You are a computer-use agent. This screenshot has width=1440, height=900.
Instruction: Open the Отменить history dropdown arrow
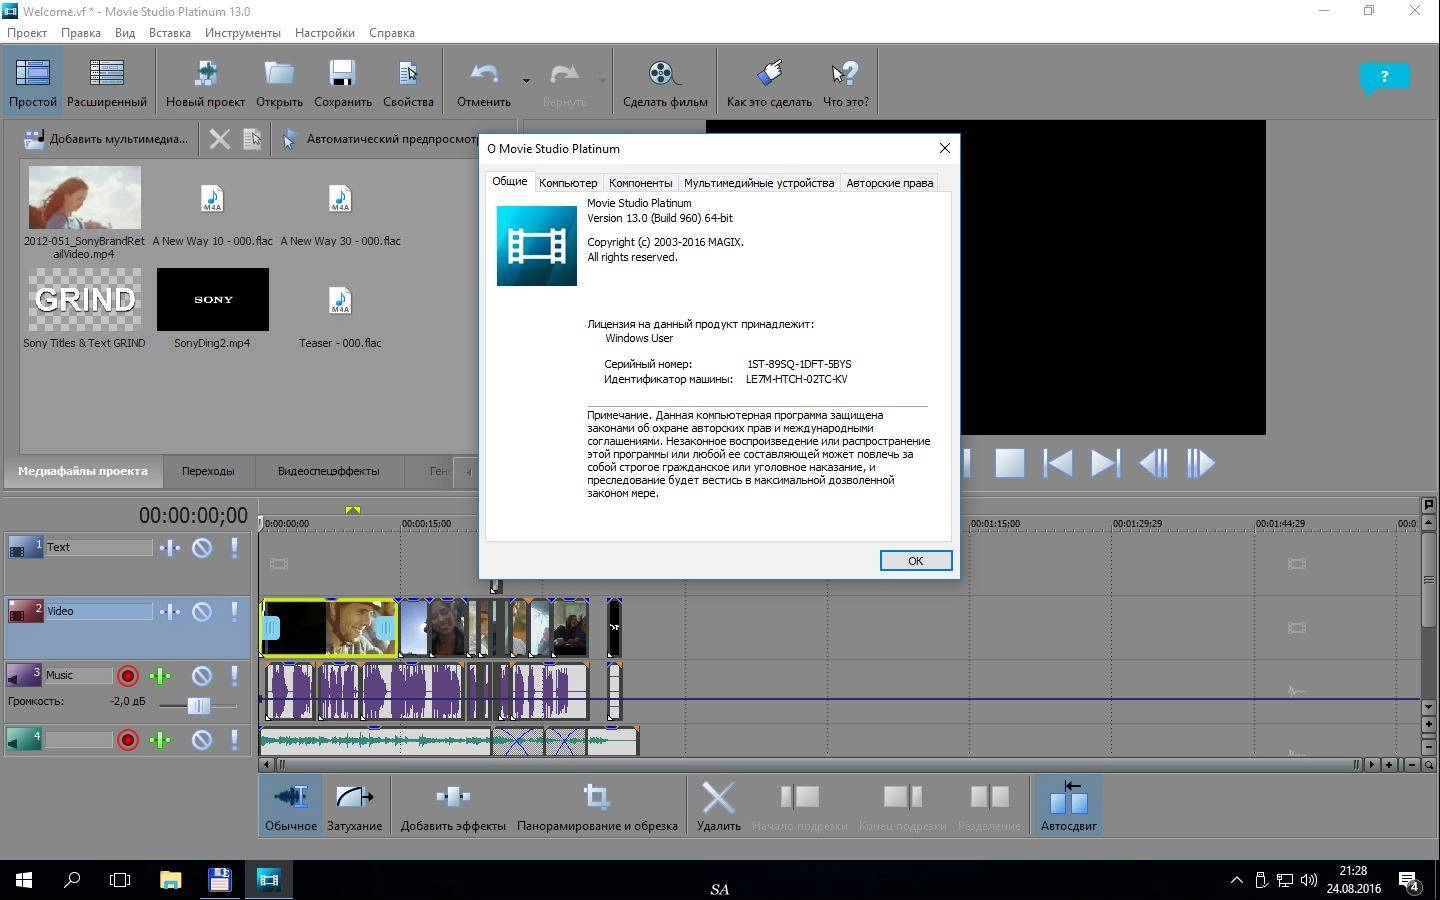526,80
